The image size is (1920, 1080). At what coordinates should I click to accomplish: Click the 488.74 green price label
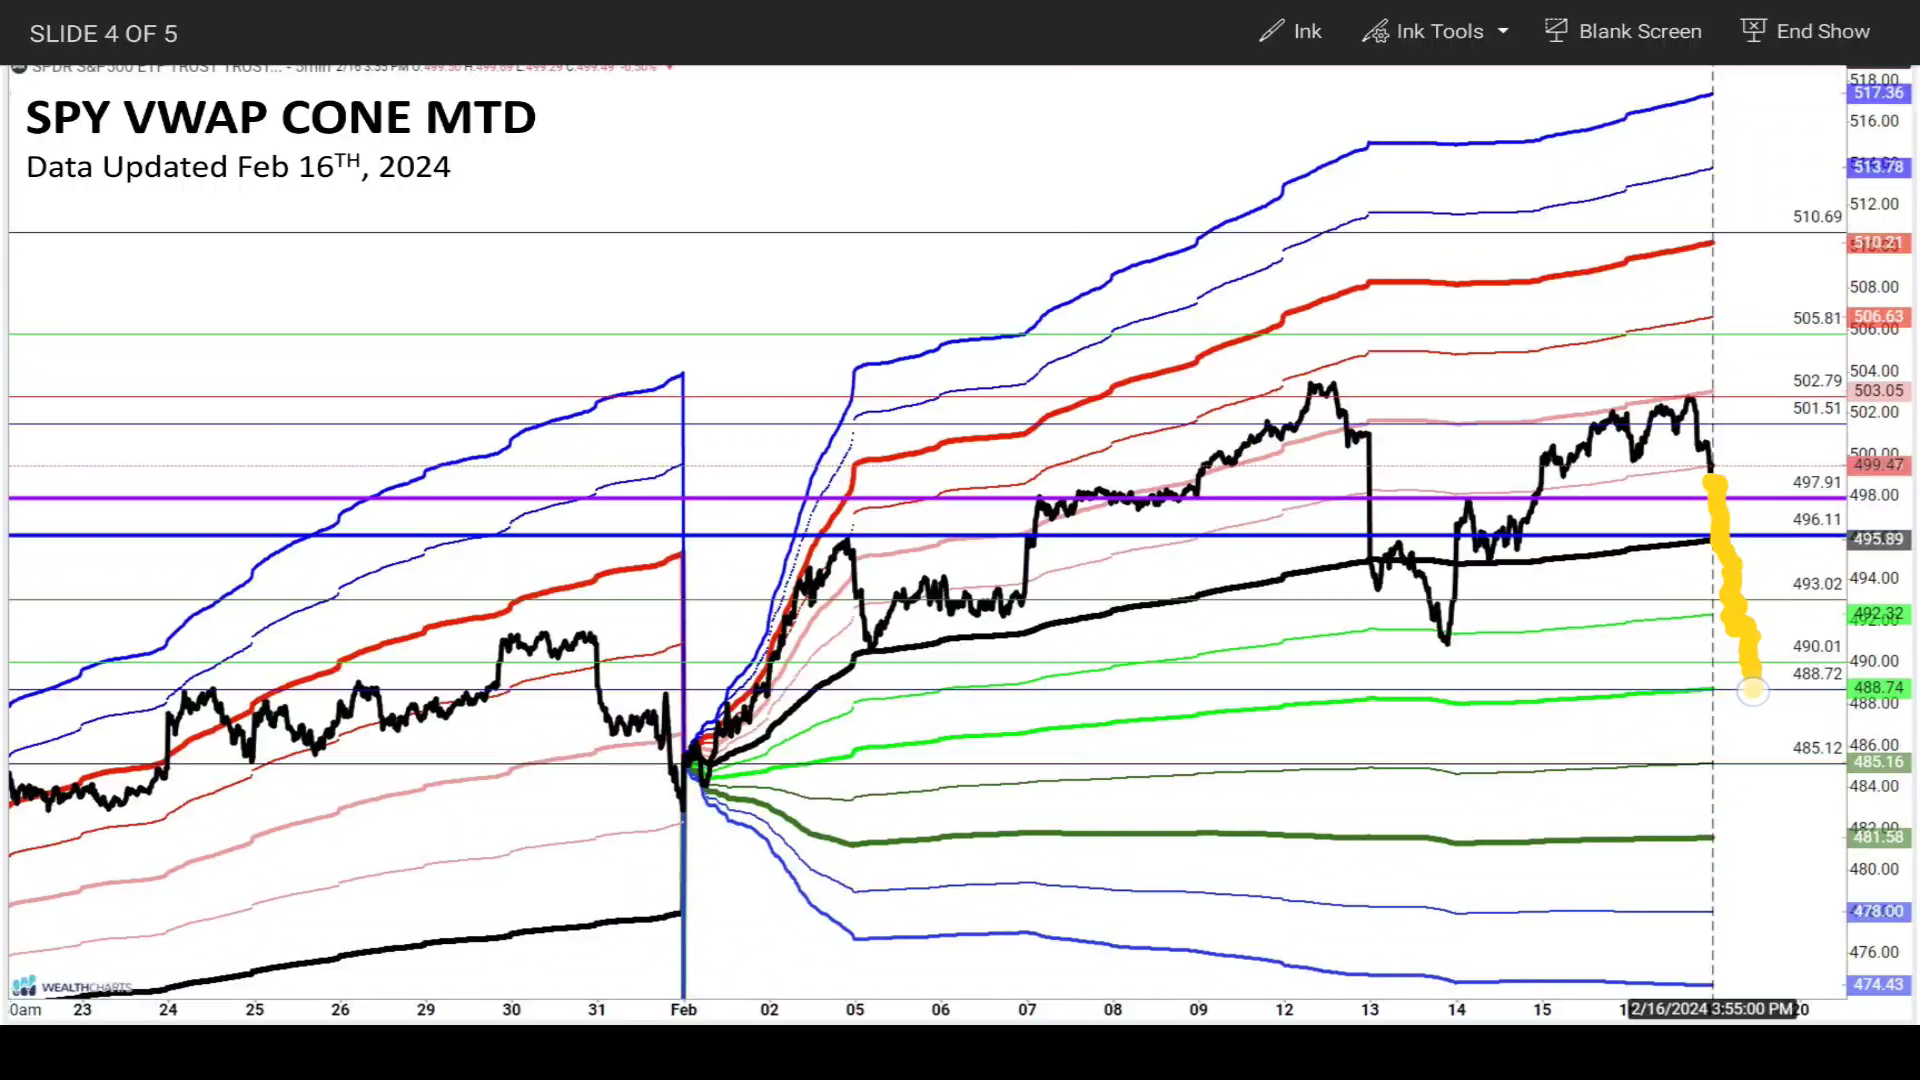pos(1878,688)
